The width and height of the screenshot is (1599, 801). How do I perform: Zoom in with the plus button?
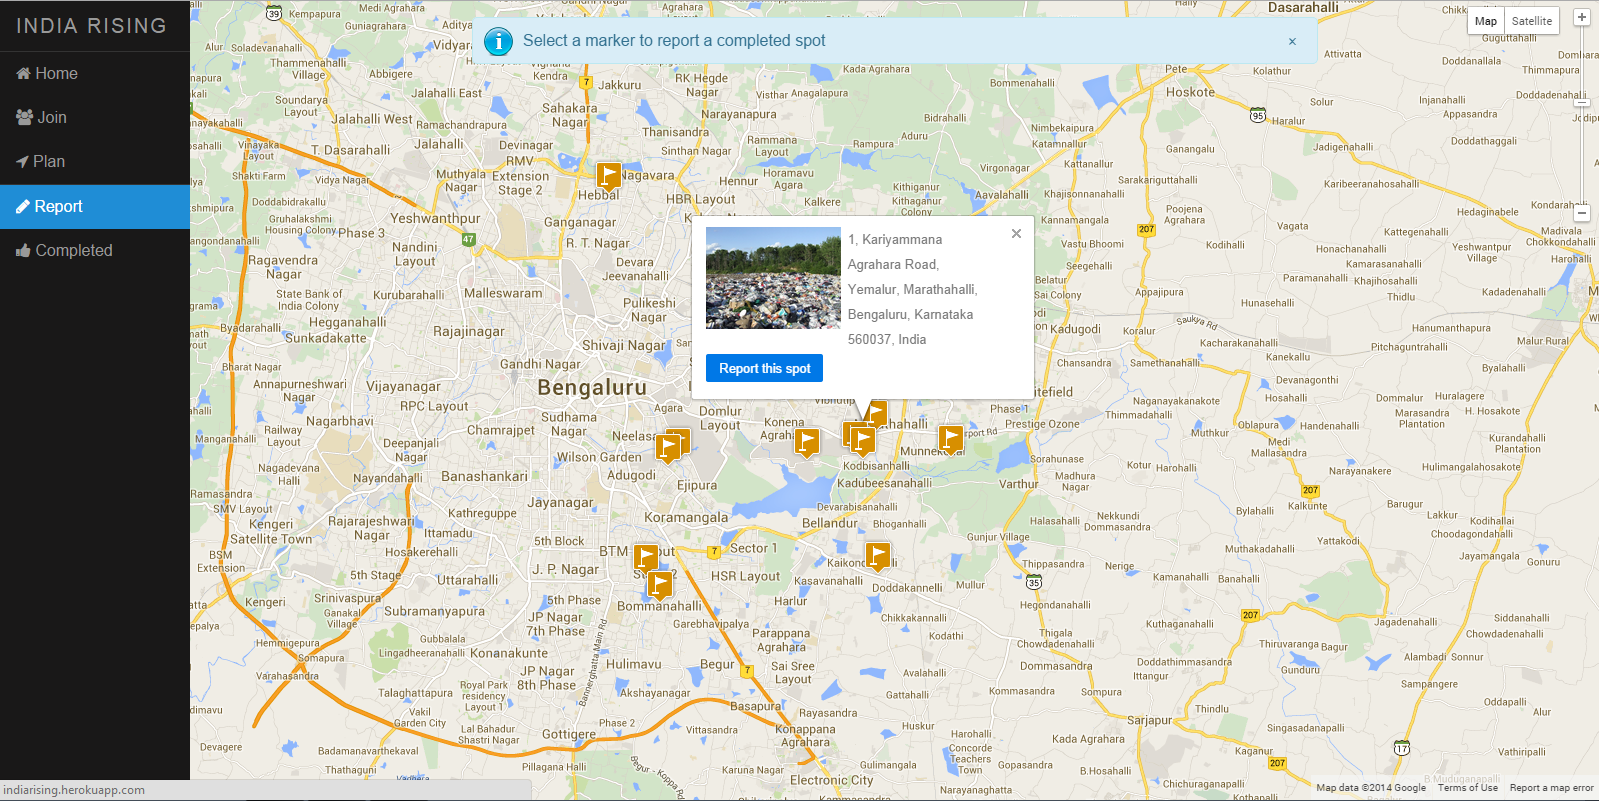point(1582,17)
